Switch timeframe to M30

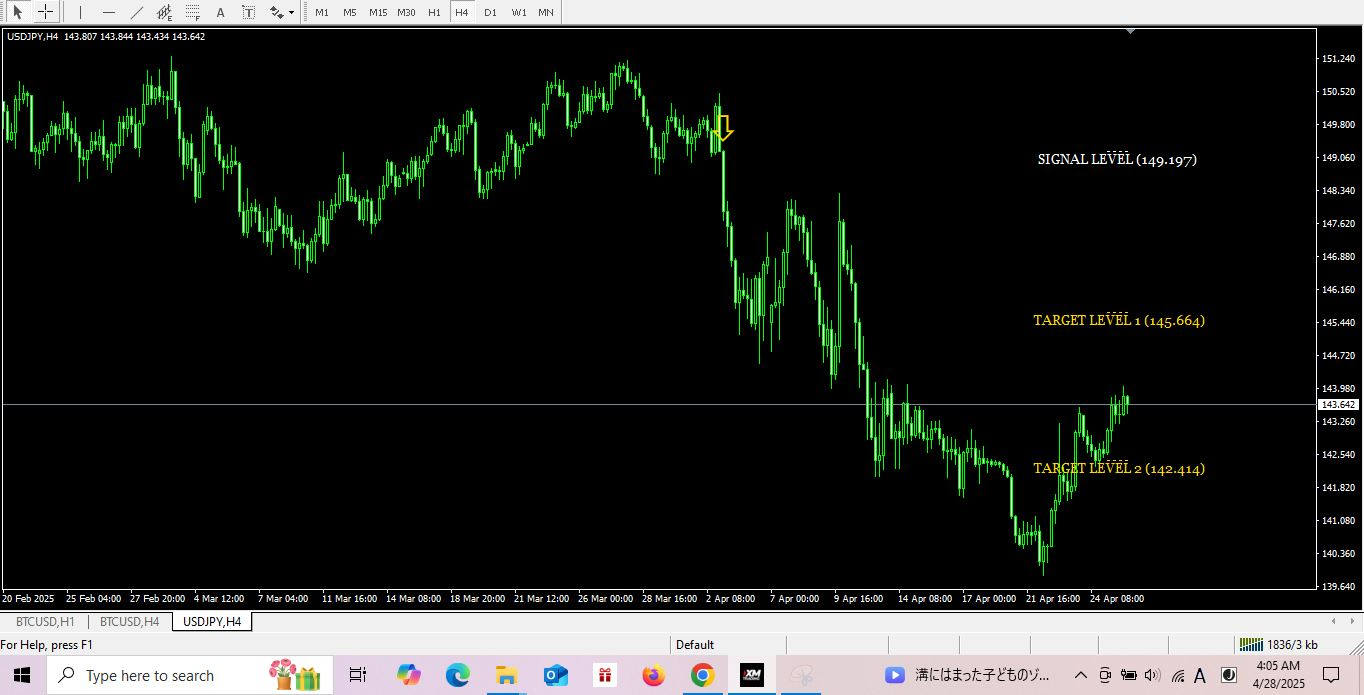point(406,12)
